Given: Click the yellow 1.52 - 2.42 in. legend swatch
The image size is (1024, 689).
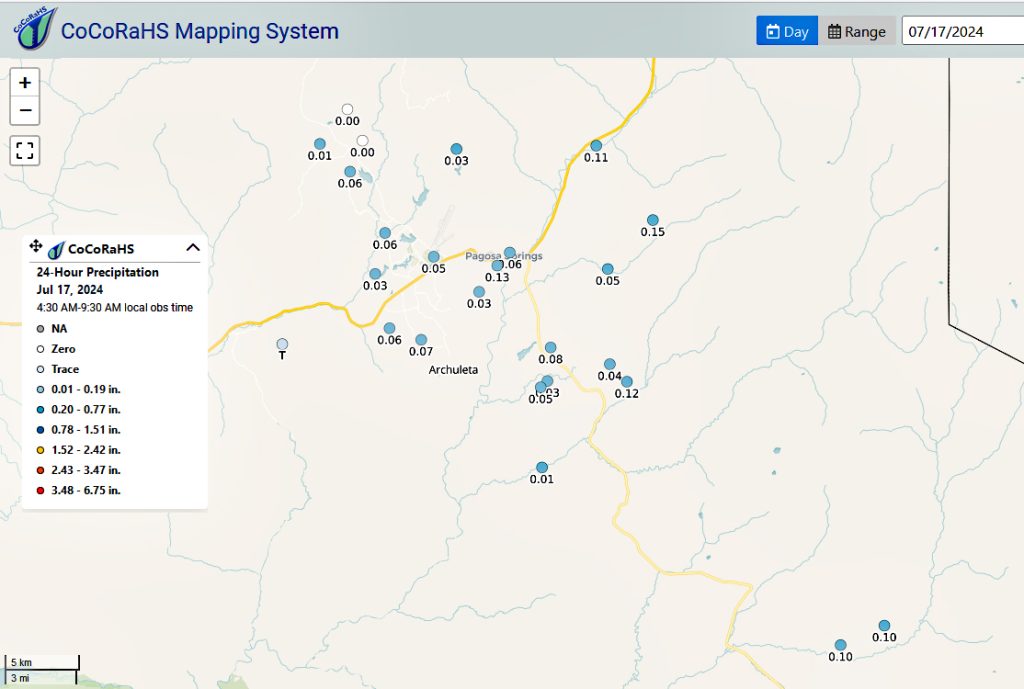Looking at the screenshot, I should coord(40,450).
